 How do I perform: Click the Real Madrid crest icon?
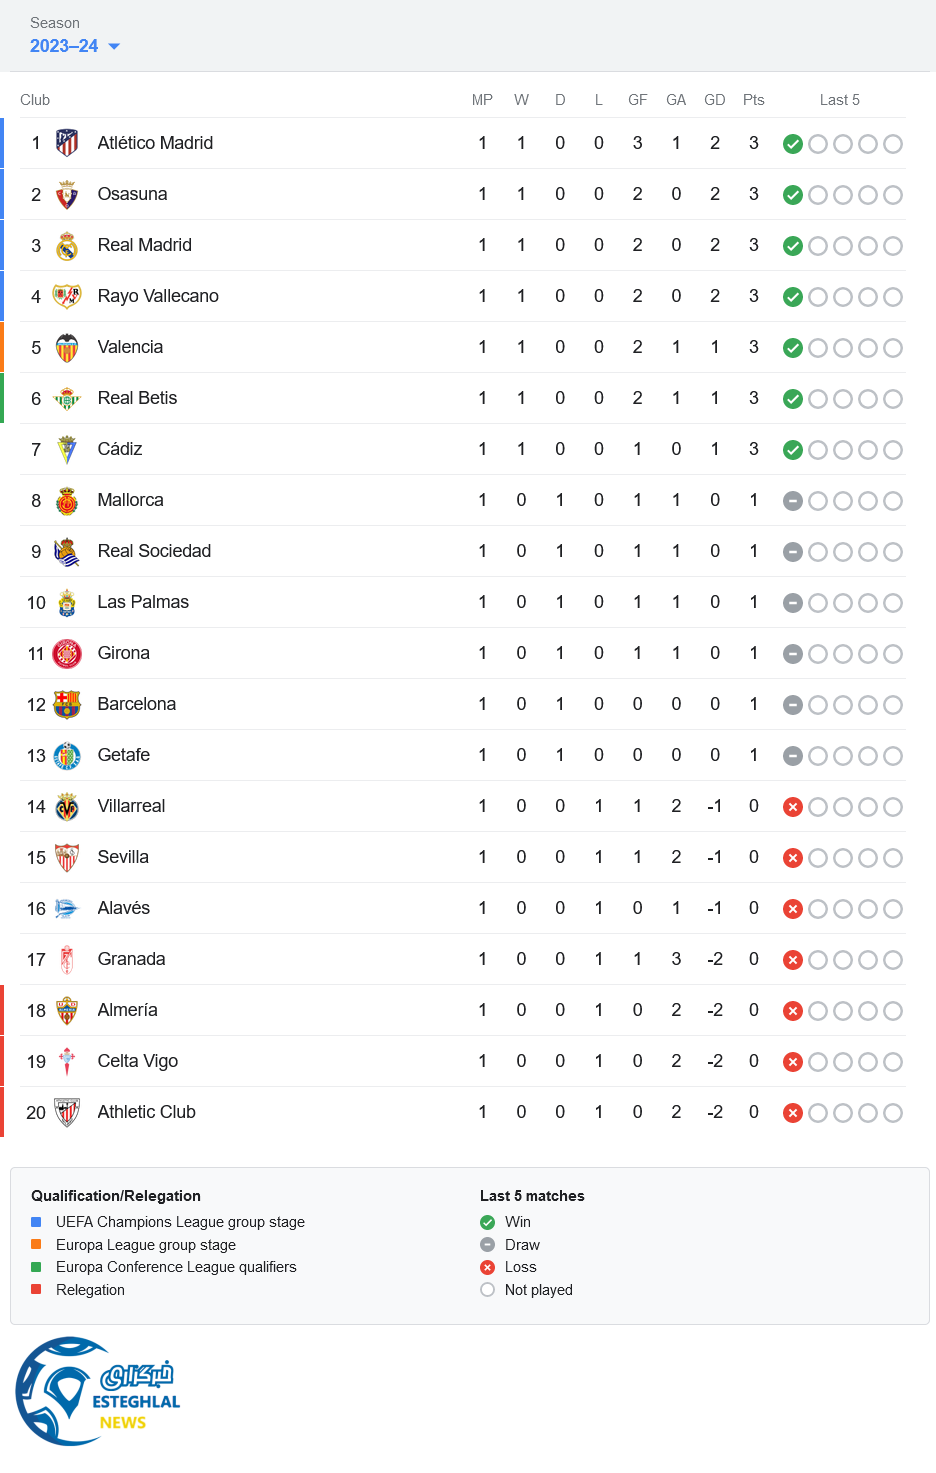[x=67, y=246]
